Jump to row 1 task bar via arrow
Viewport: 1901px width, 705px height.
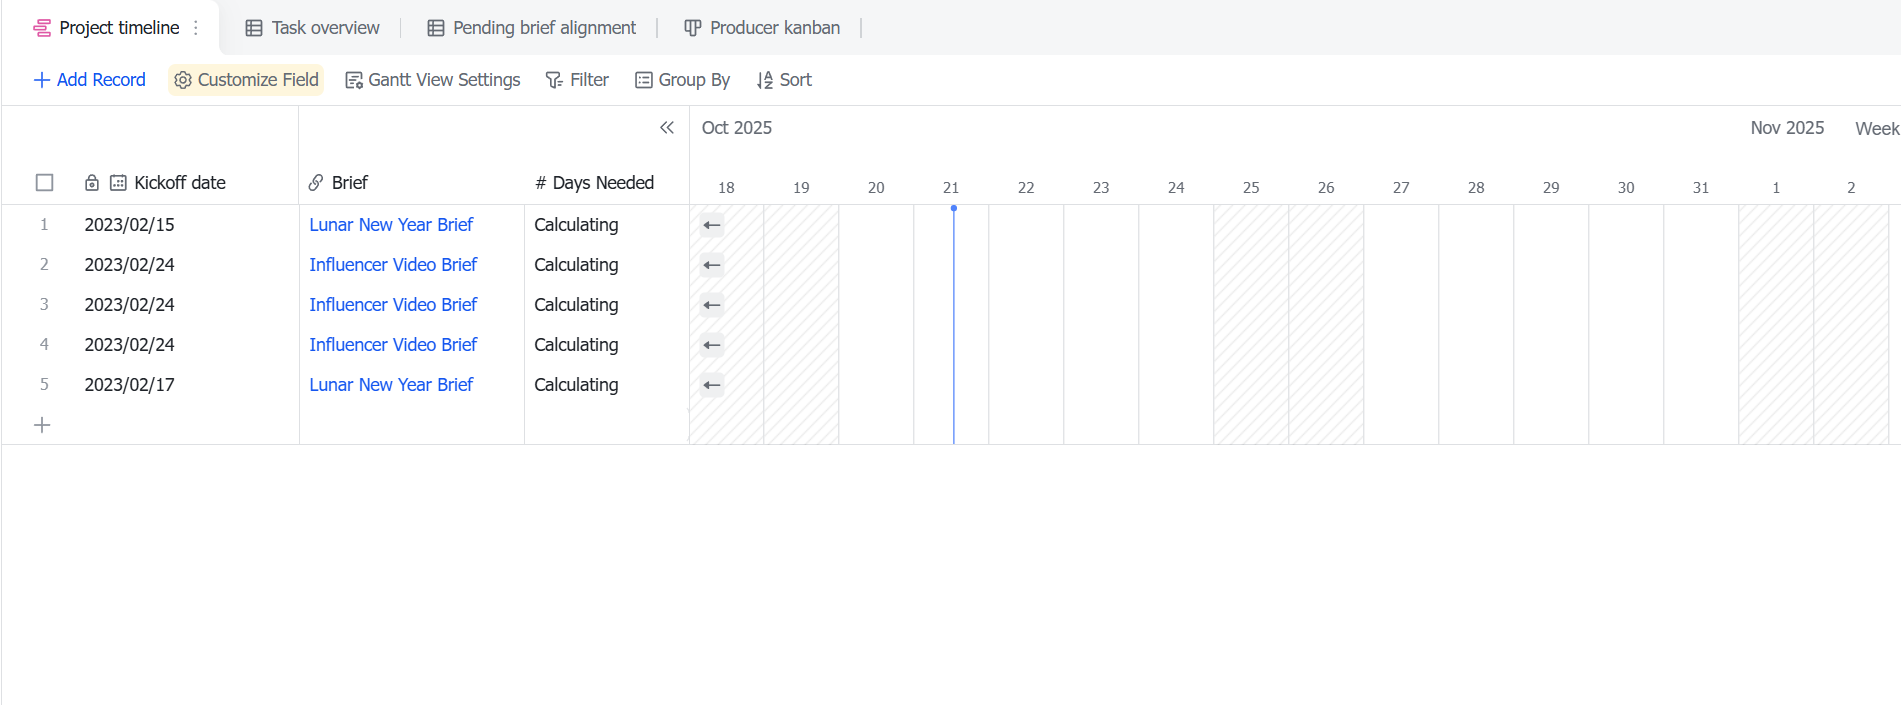712,225
